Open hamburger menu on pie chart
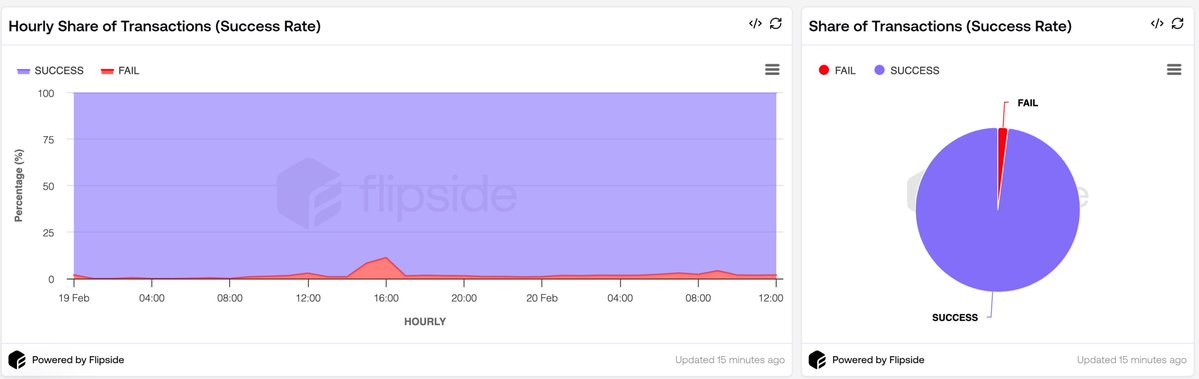This screenshot has width=1199, height=379. tap(1175, 70)
